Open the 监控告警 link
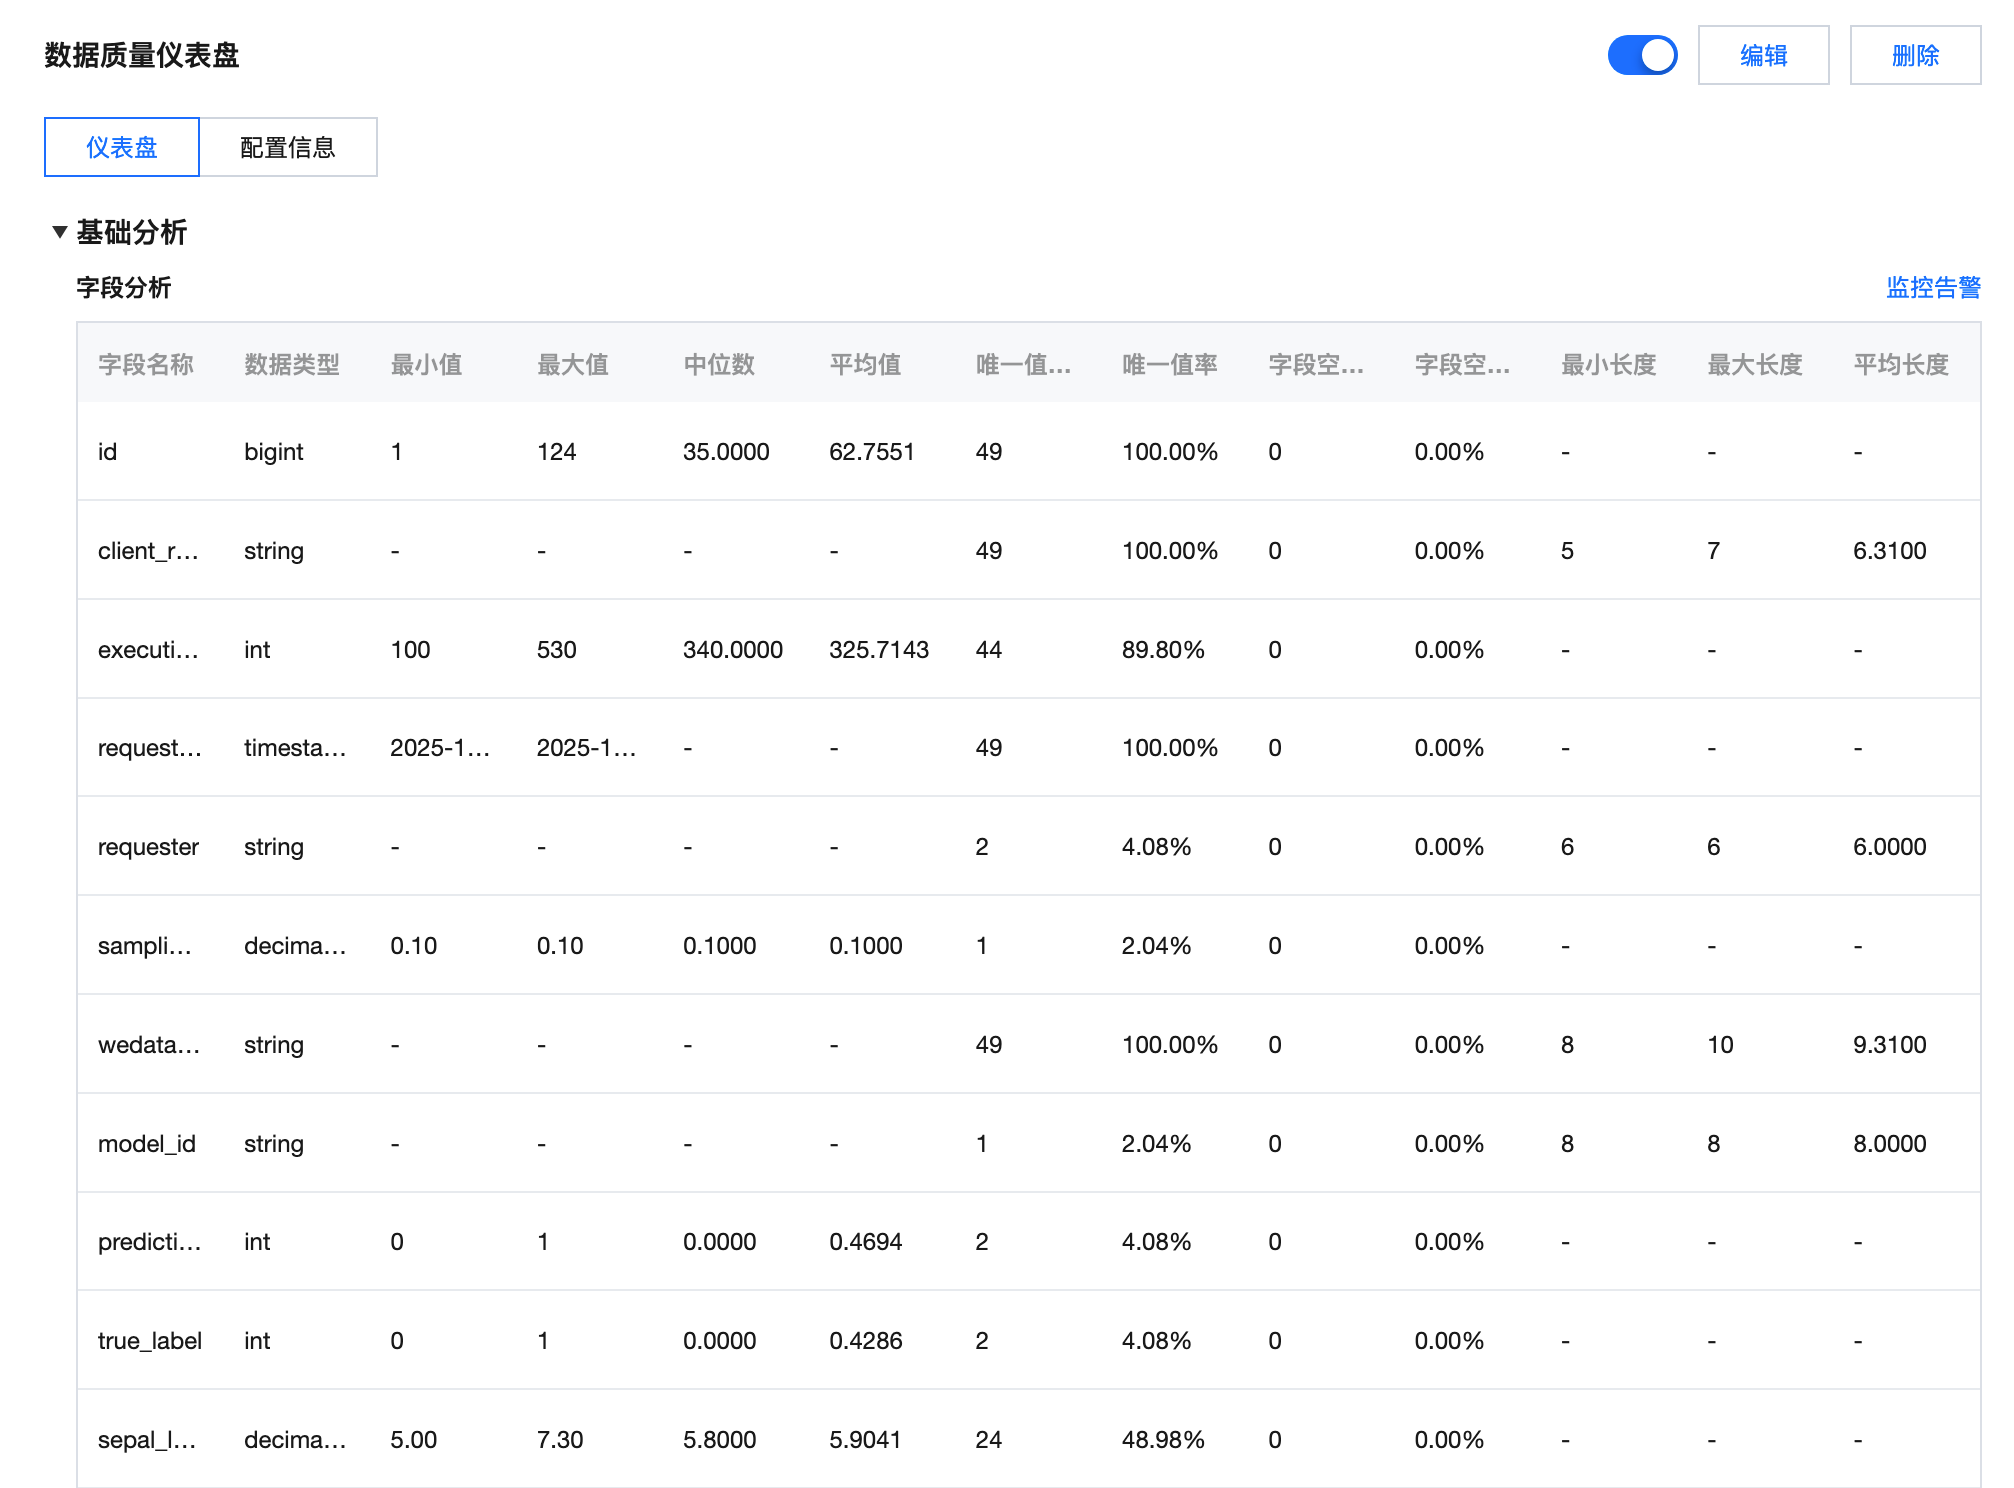The height and width of the screenshot is (1488, 2014). pyautogui.click(x=1932, y=288)
